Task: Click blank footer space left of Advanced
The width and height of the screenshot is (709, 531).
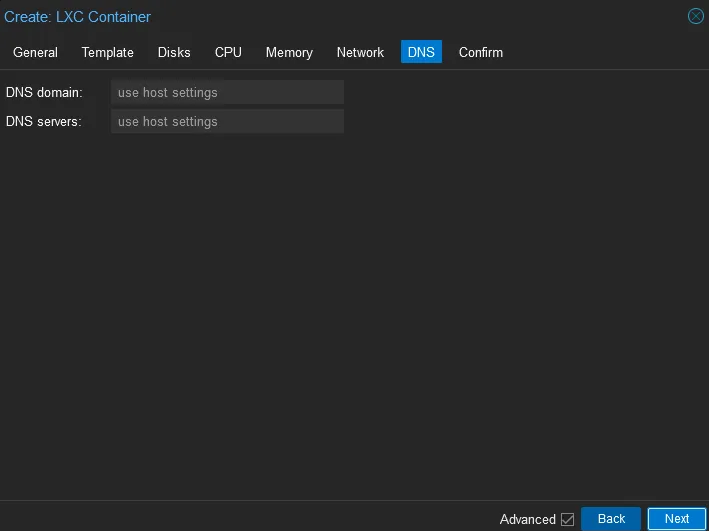Action: pyautogui.click(x=250, y=518)
